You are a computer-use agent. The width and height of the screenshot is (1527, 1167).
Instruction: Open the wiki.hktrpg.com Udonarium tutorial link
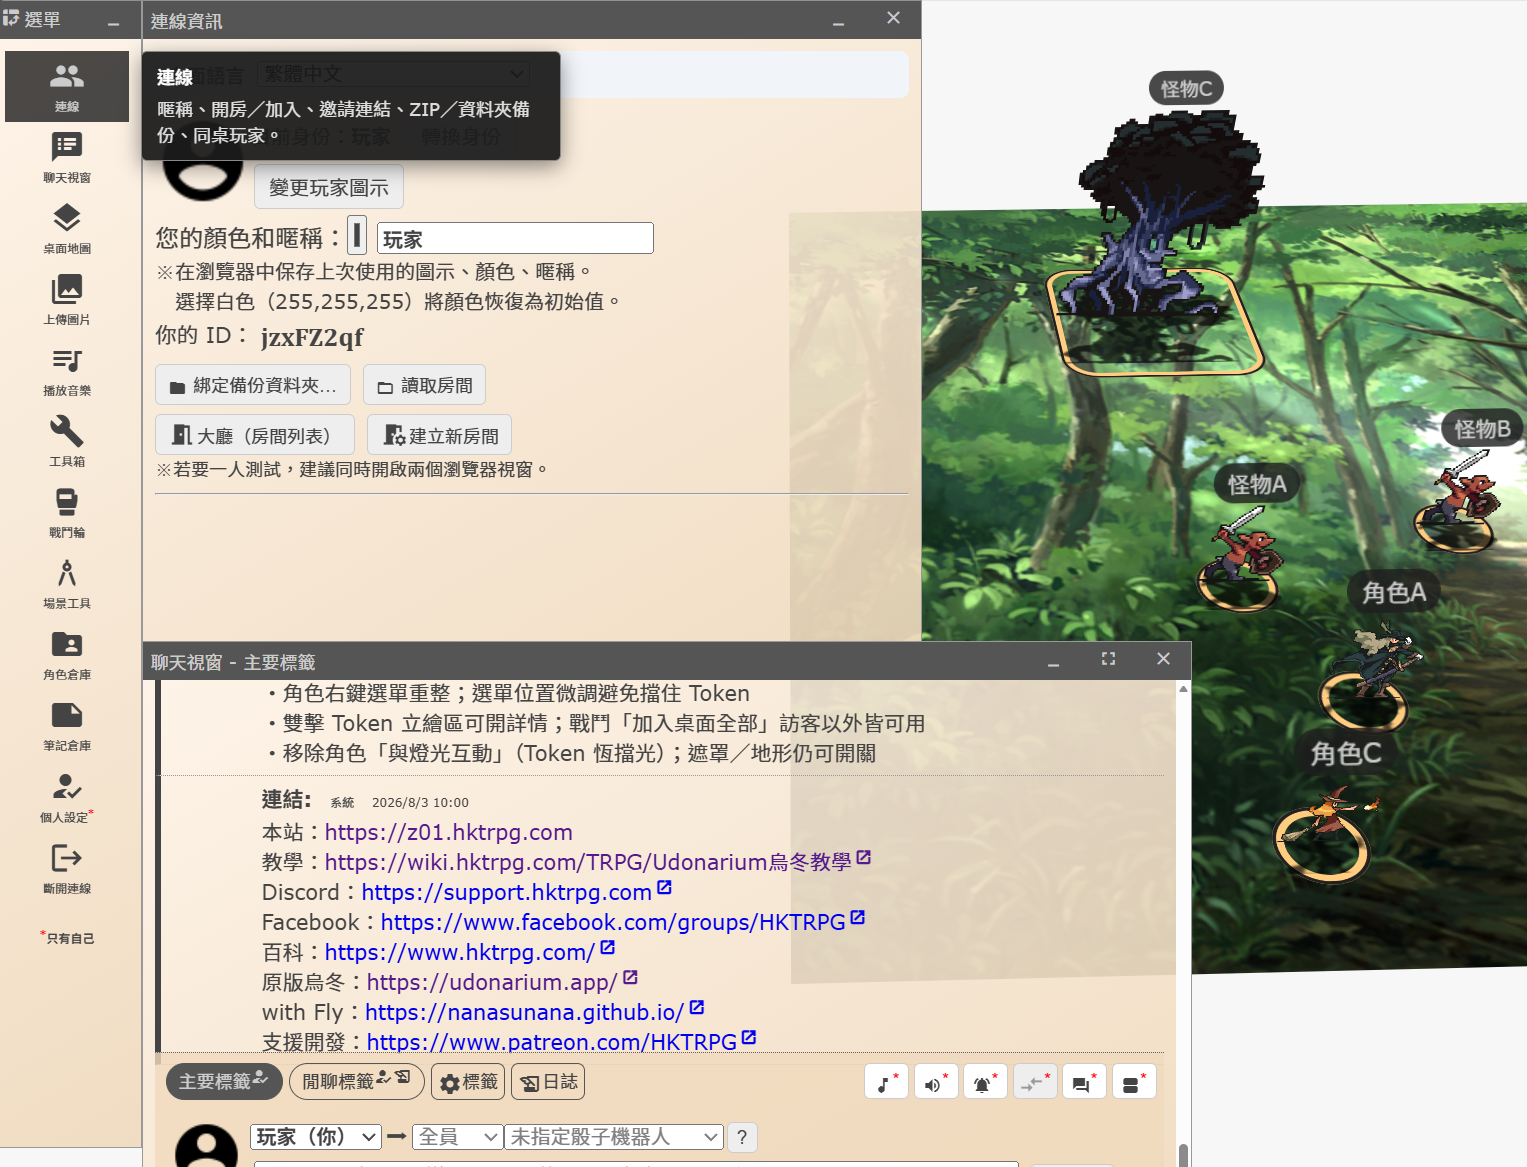pyautogui.click(x=588, y=862)
